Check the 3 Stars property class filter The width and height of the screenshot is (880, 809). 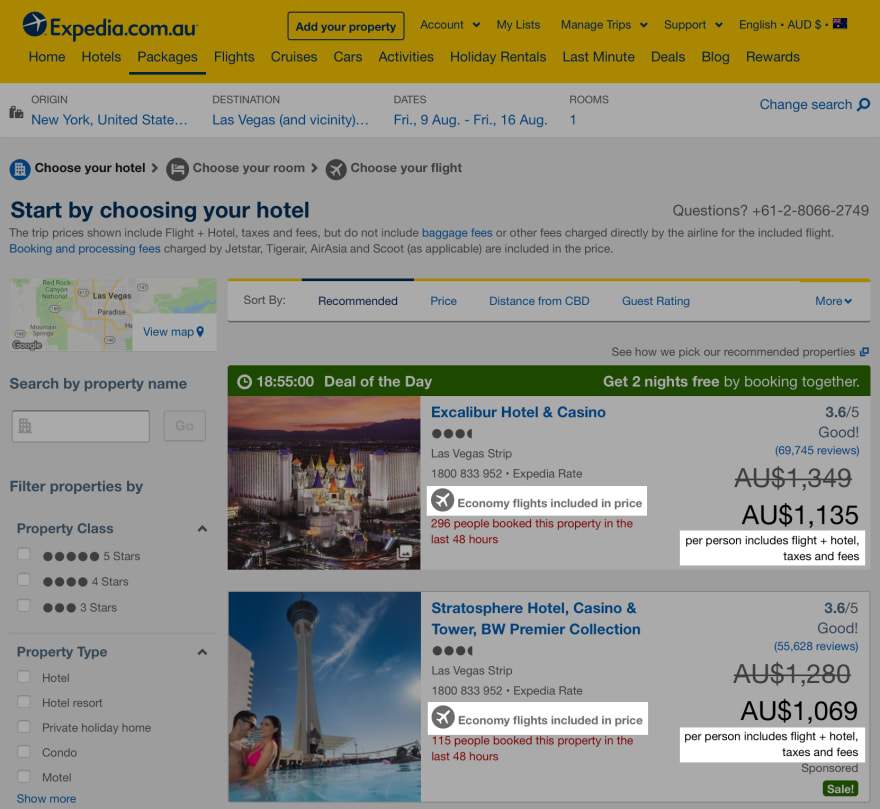pyautogui.click(x=24, y=605)
